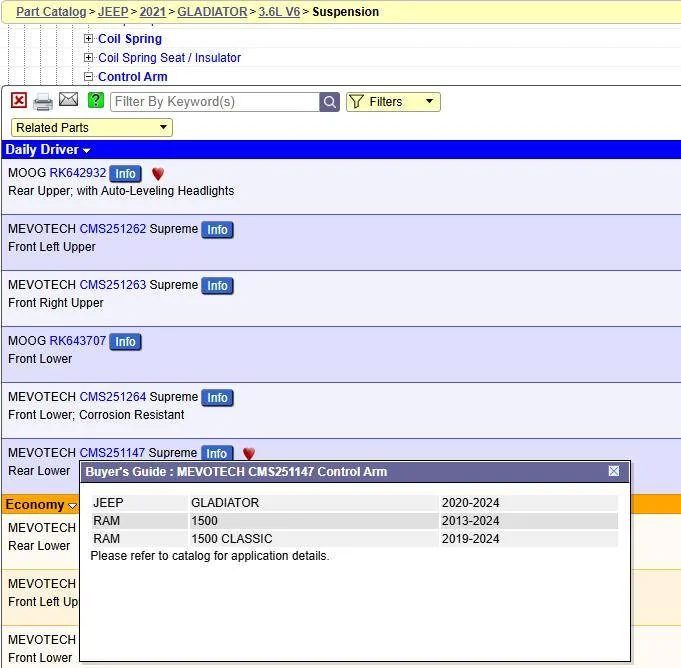The width and height of the screenshot is (681, 668).
Task: Click heart icon next to MEVOTECH CMS251147
Action: (x=249, y=453)
